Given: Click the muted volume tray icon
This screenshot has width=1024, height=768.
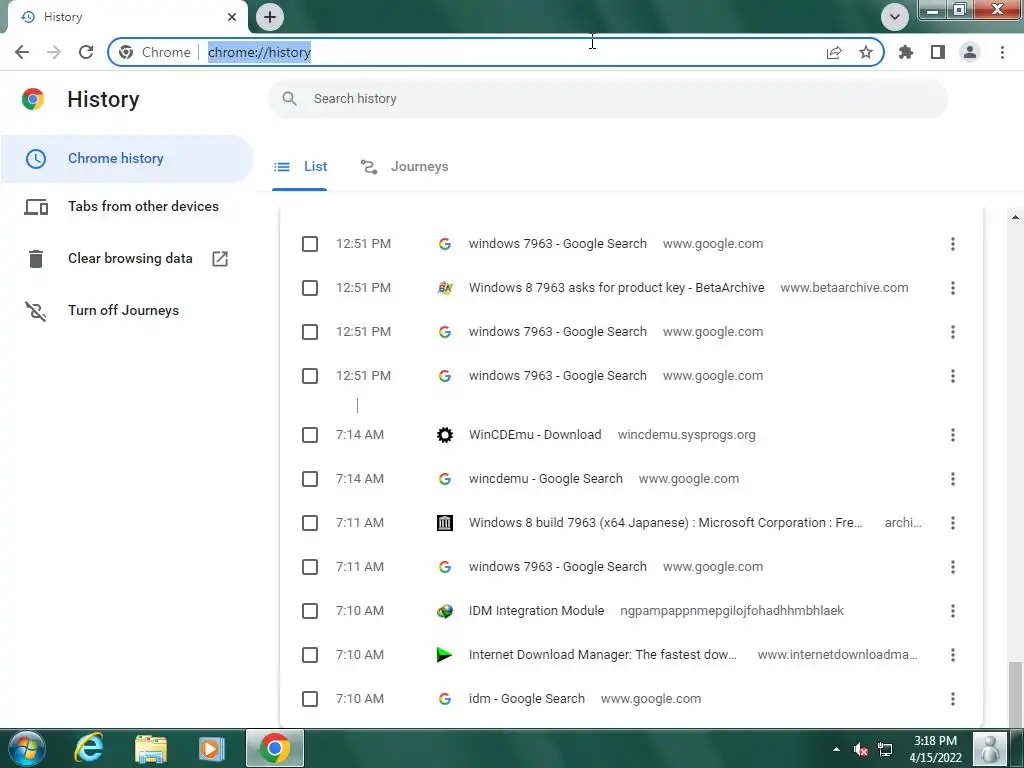Looking at the screenshot, I should (x=860, y=749).
